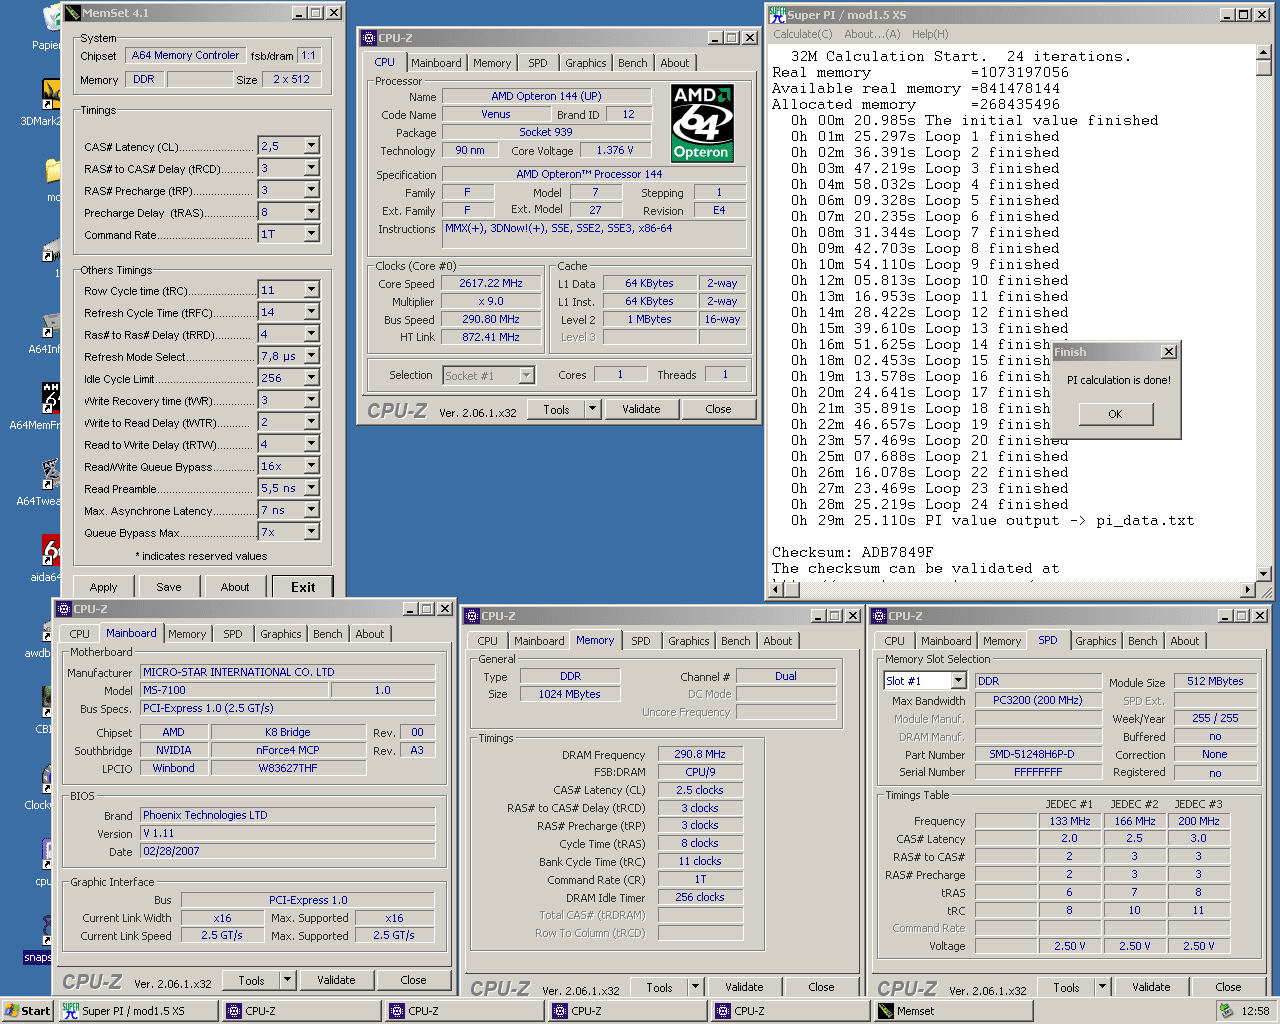The width and height of the screenshot is (1280, 1024).
Task: Select About tab in Mainboard CPU-Z window
Action: click(370, 634)
